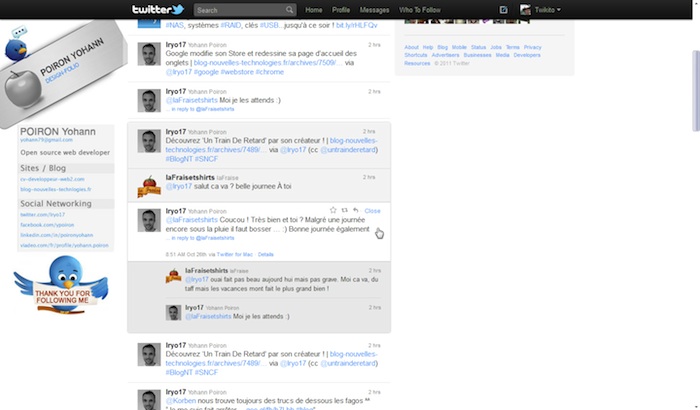700x410 pixels.
Task: Open the Profile page from navbar
Action: pyautogui.click(x=341, y=10)
